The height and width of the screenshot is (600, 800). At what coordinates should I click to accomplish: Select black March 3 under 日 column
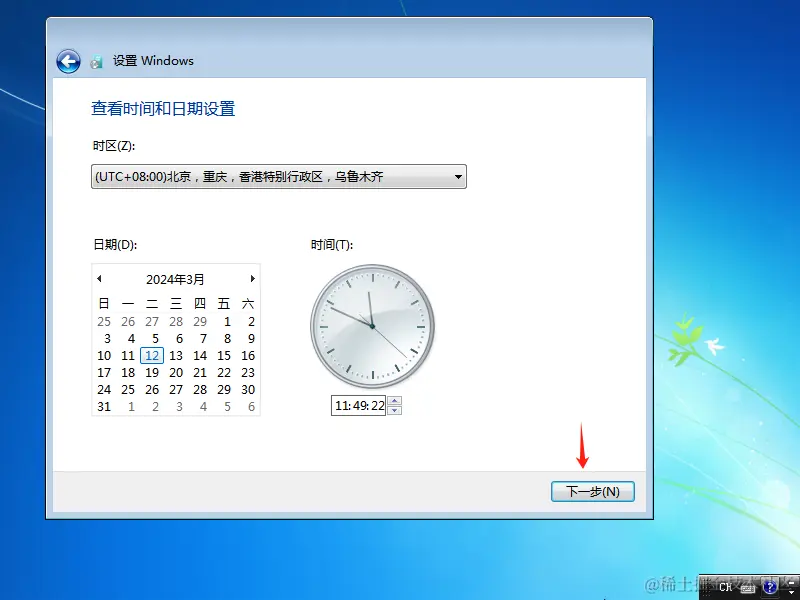click(107, 339)
